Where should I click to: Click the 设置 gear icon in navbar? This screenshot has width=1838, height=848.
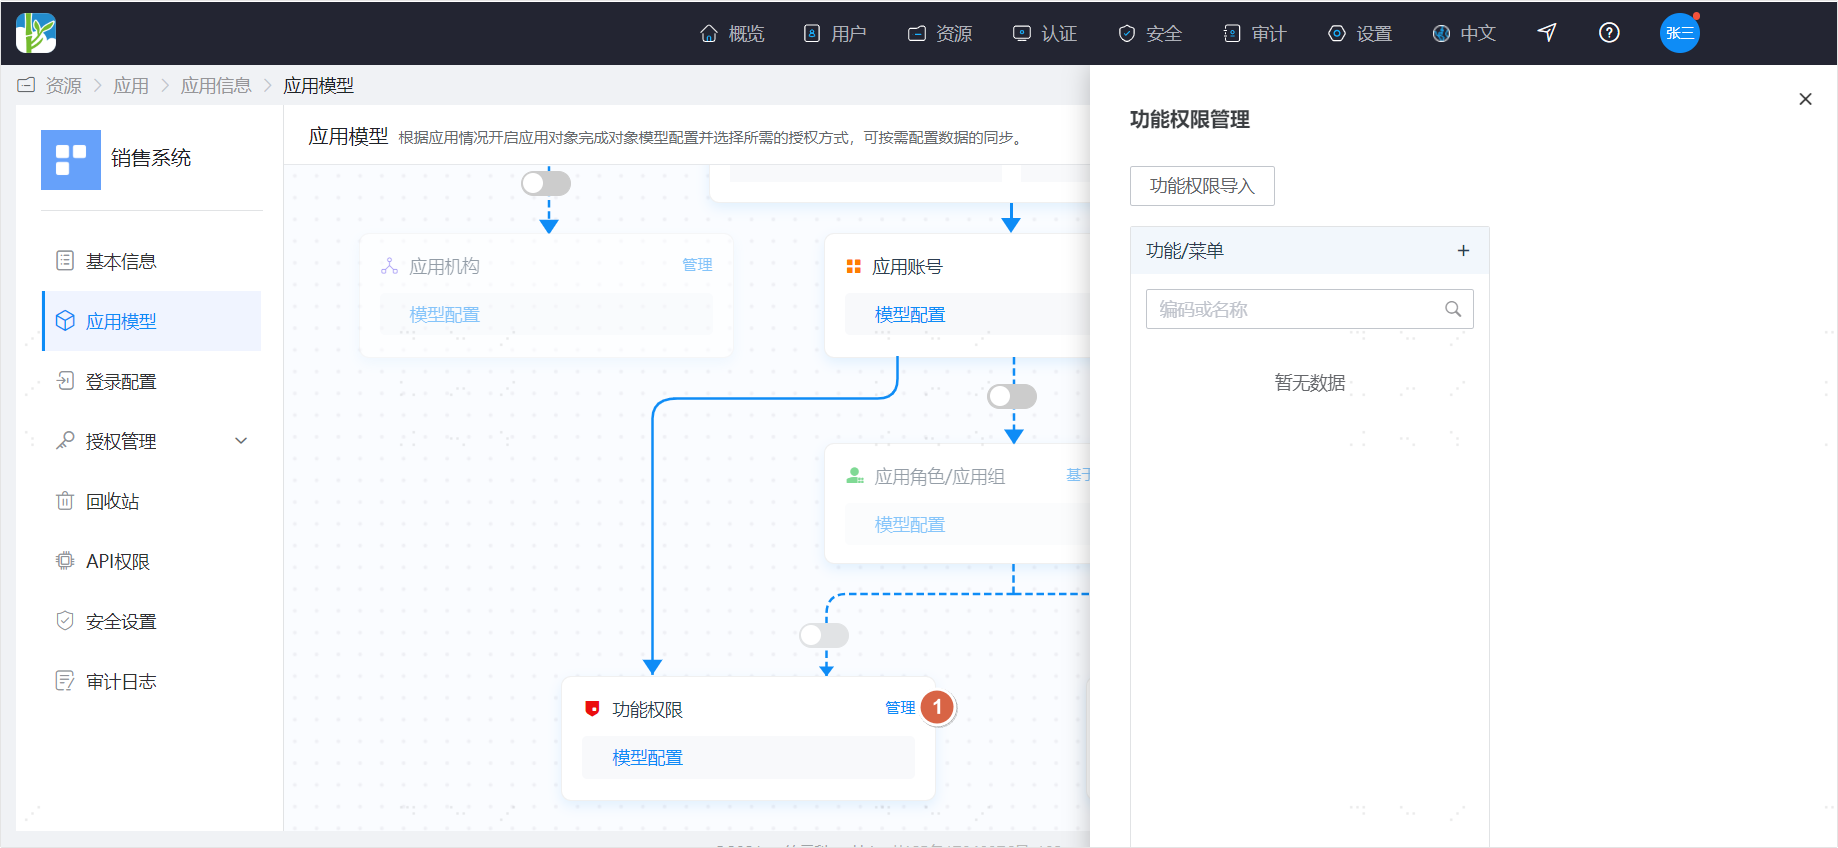click(x=1337, y=33)
